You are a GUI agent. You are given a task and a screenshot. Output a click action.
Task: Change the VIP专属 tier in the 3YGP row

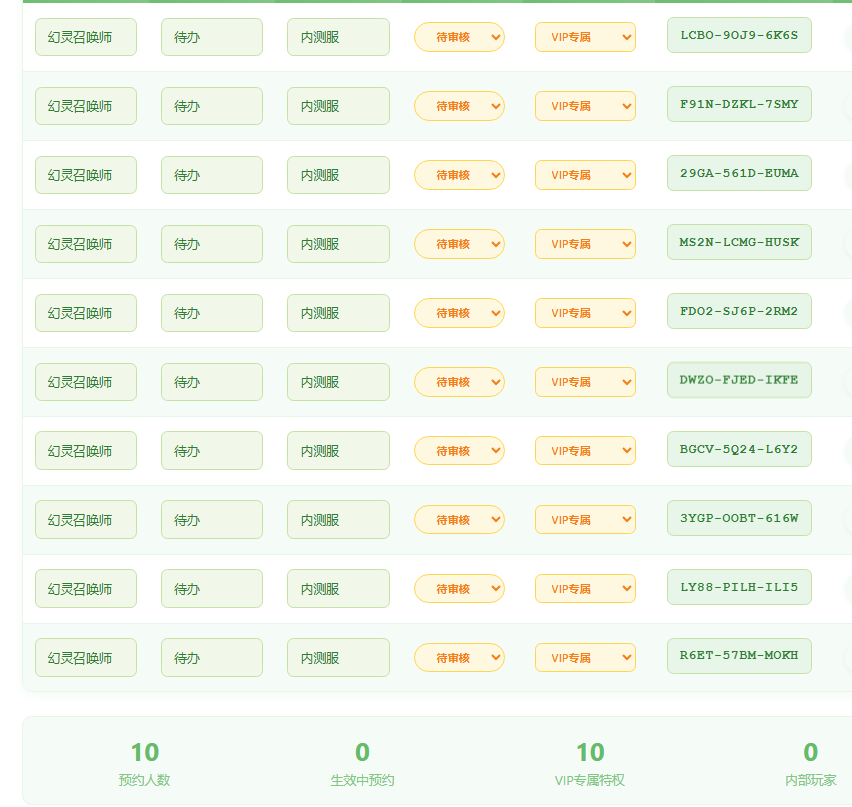(585, 520)
